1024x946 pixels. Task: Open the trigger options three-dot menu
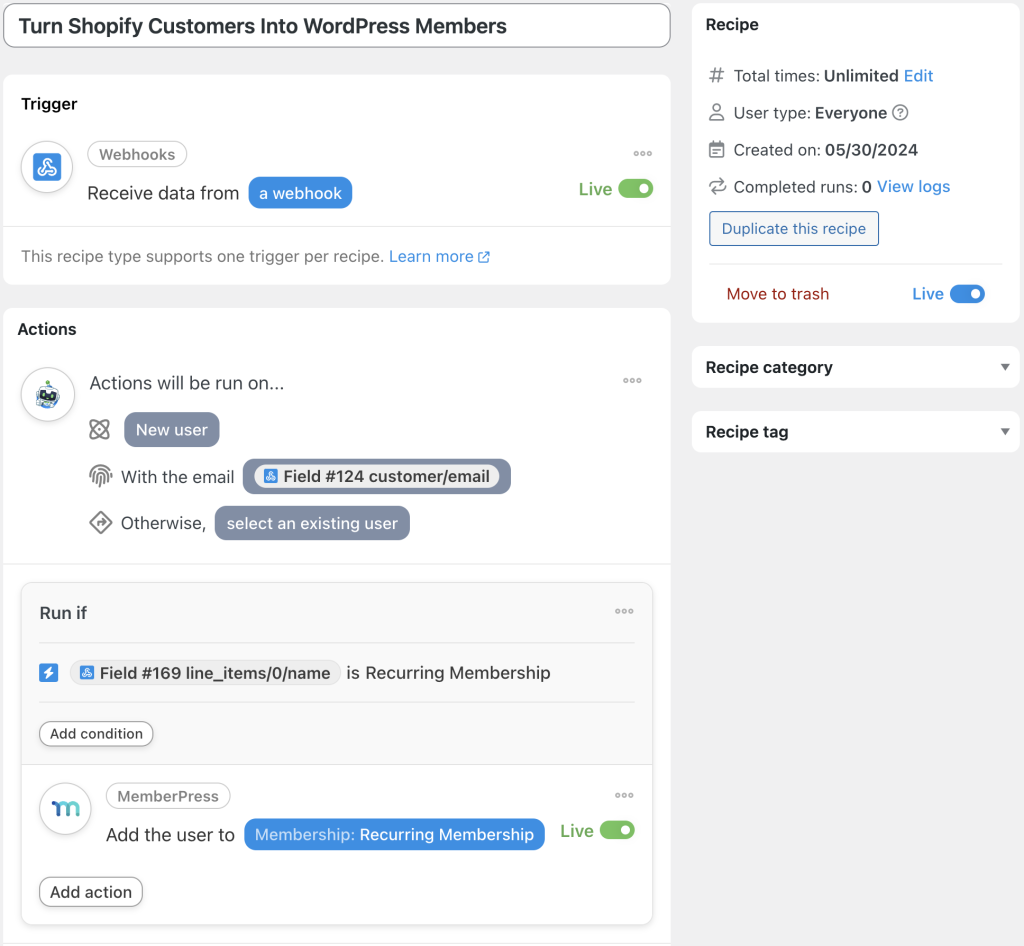[641, 153]
